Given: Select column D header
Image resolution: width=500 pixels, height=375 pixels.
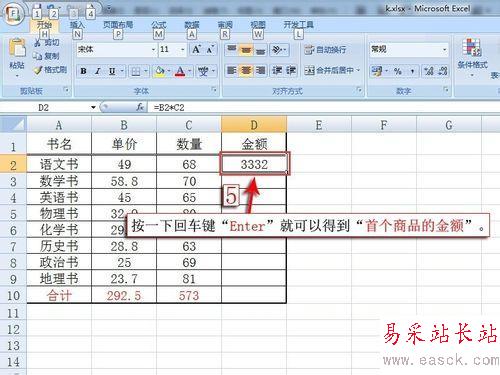Looking at the screenshot, I should (x=254, y=125).
